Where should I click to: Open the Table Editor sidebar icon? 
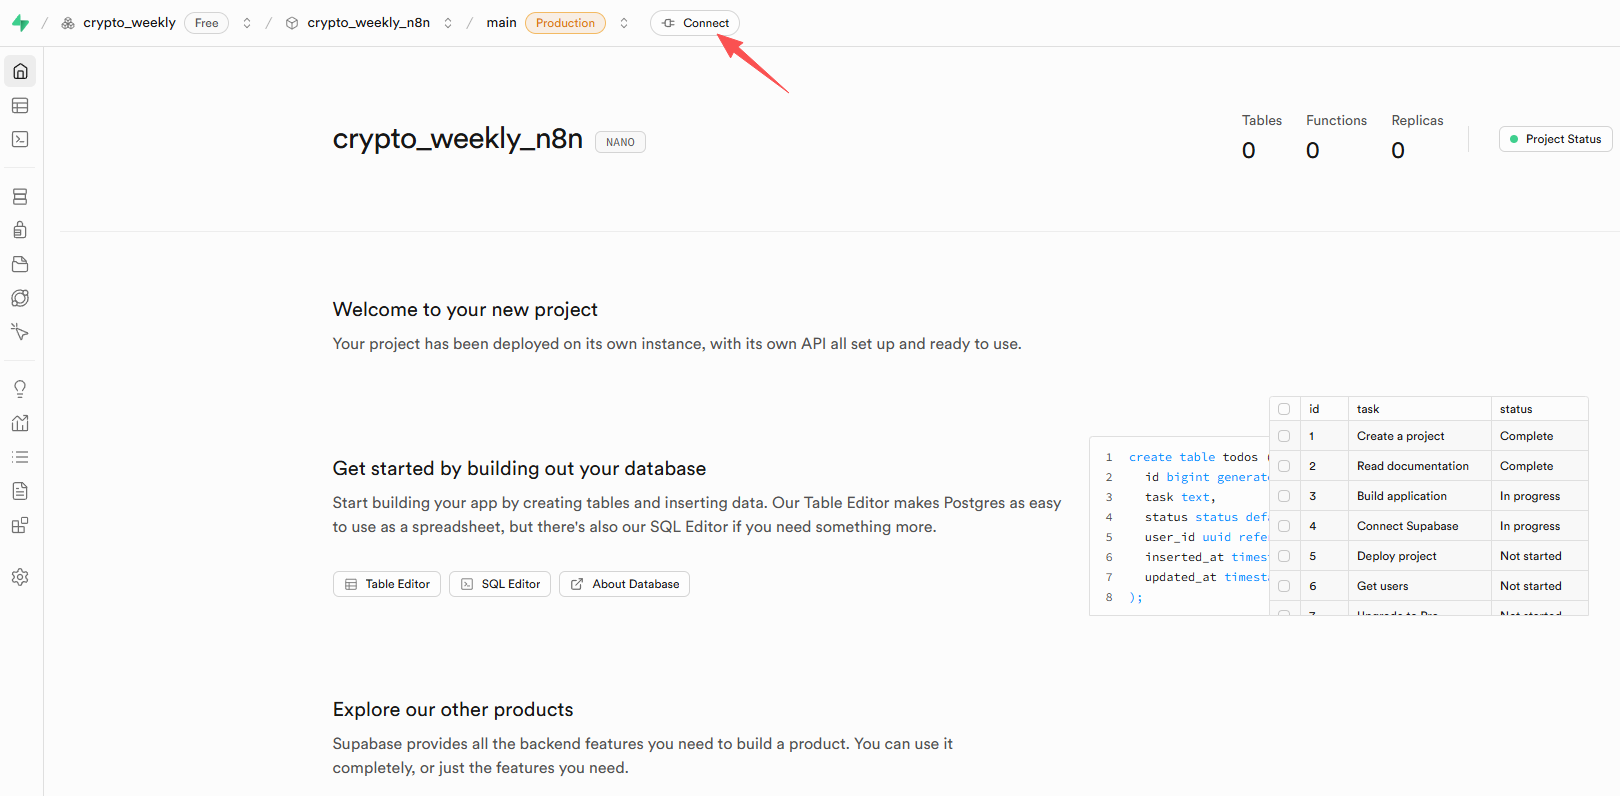20,106
